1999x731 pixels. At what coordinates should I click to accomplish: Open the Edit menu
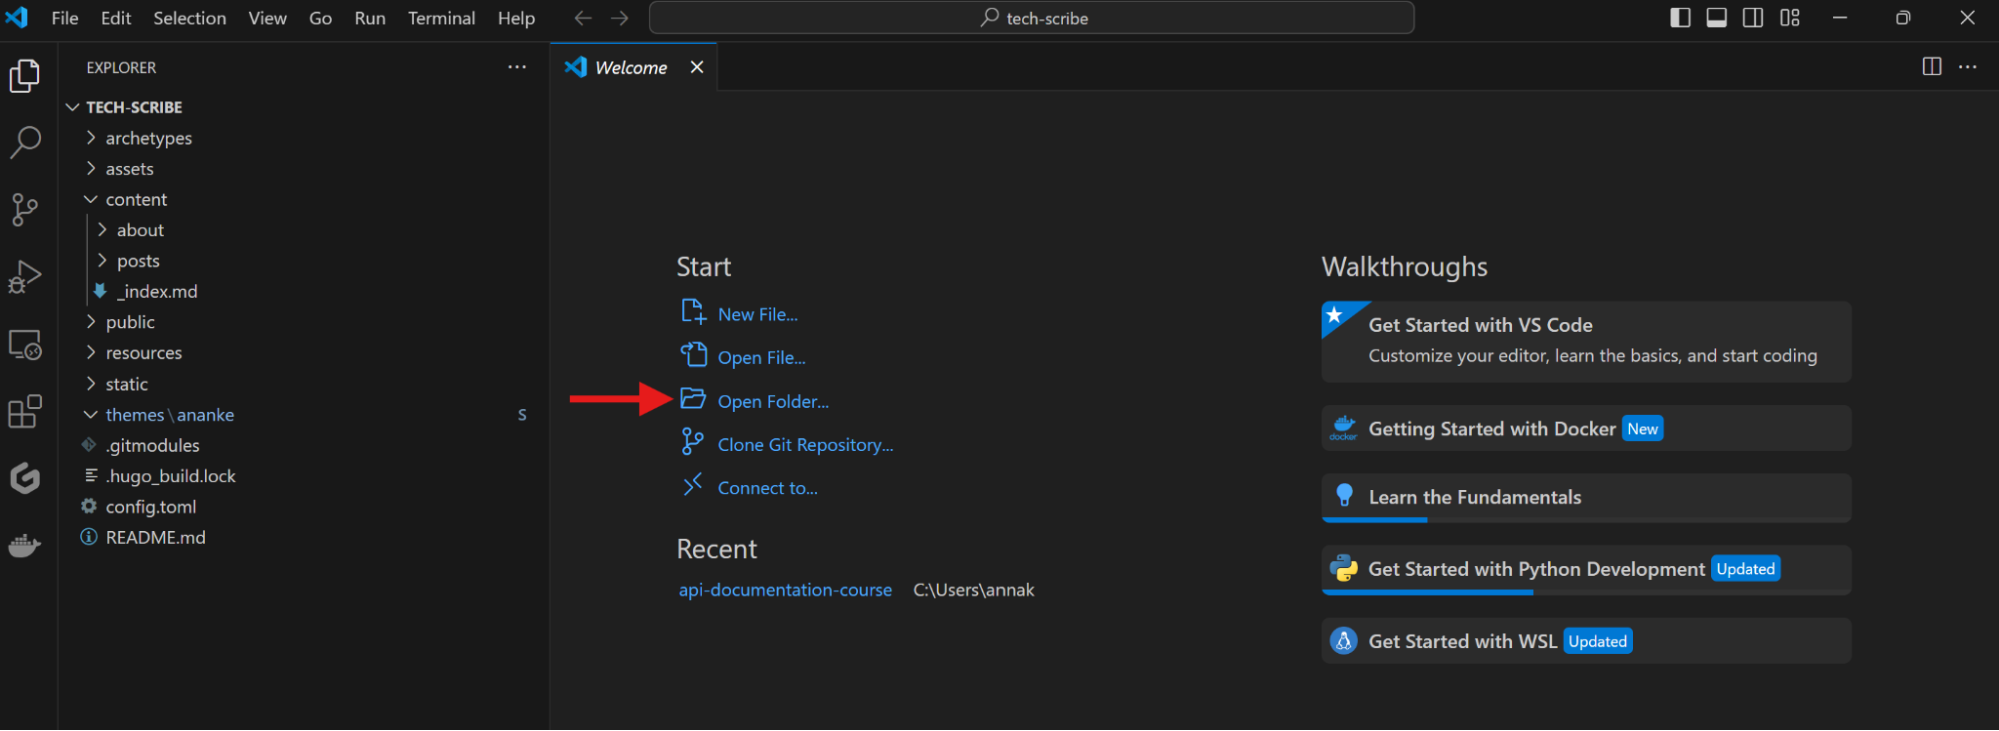click(x=116, y=18)
